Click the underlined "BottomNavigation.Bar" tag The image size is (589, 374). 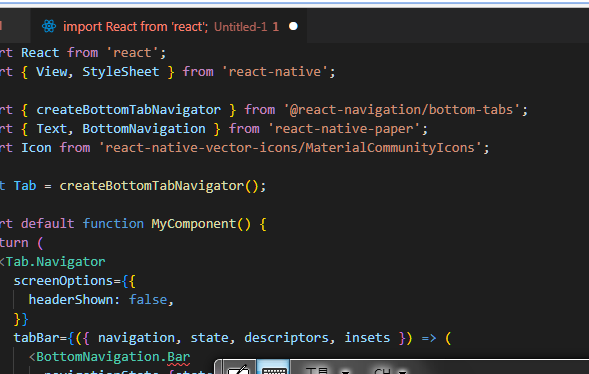(113, 357)
